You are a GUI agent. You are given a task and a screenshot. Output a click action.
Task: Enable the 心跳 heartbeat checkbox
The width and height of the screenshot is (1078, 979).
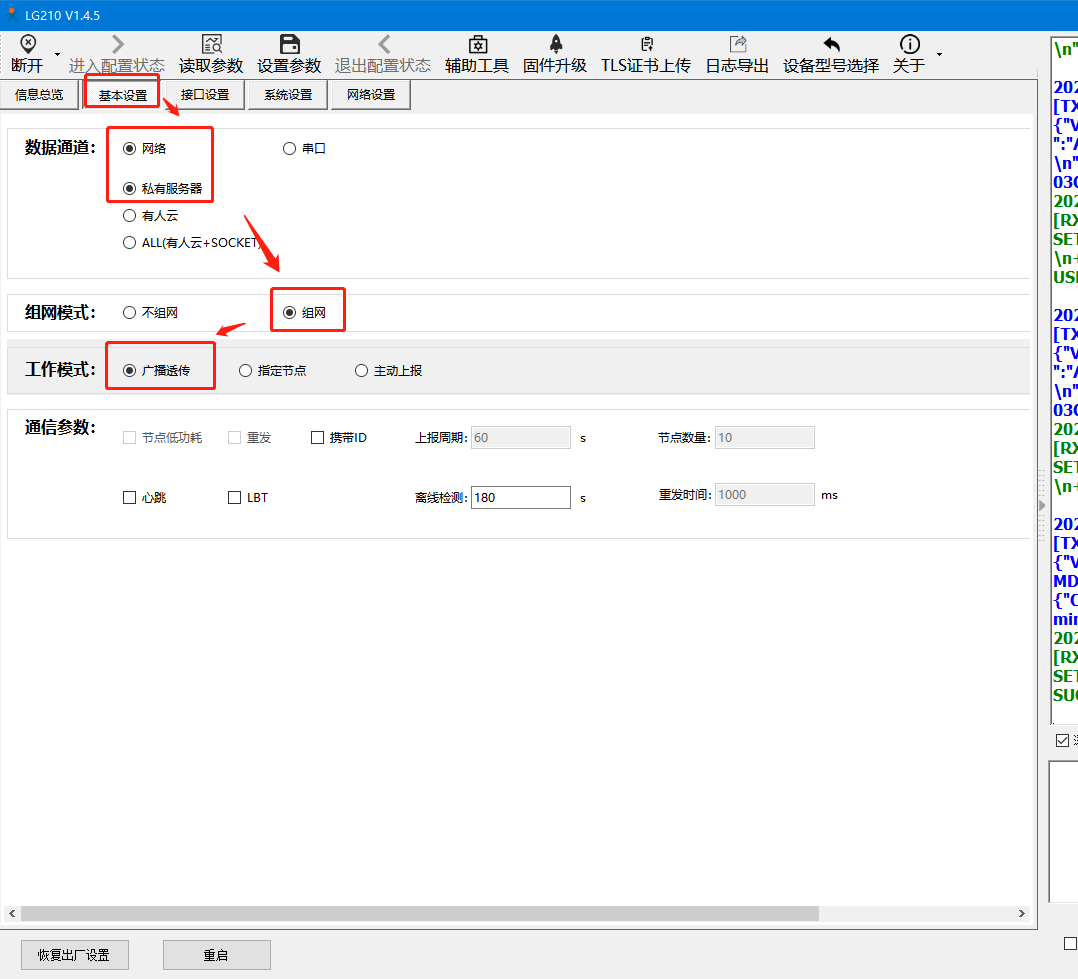[129, 497]
